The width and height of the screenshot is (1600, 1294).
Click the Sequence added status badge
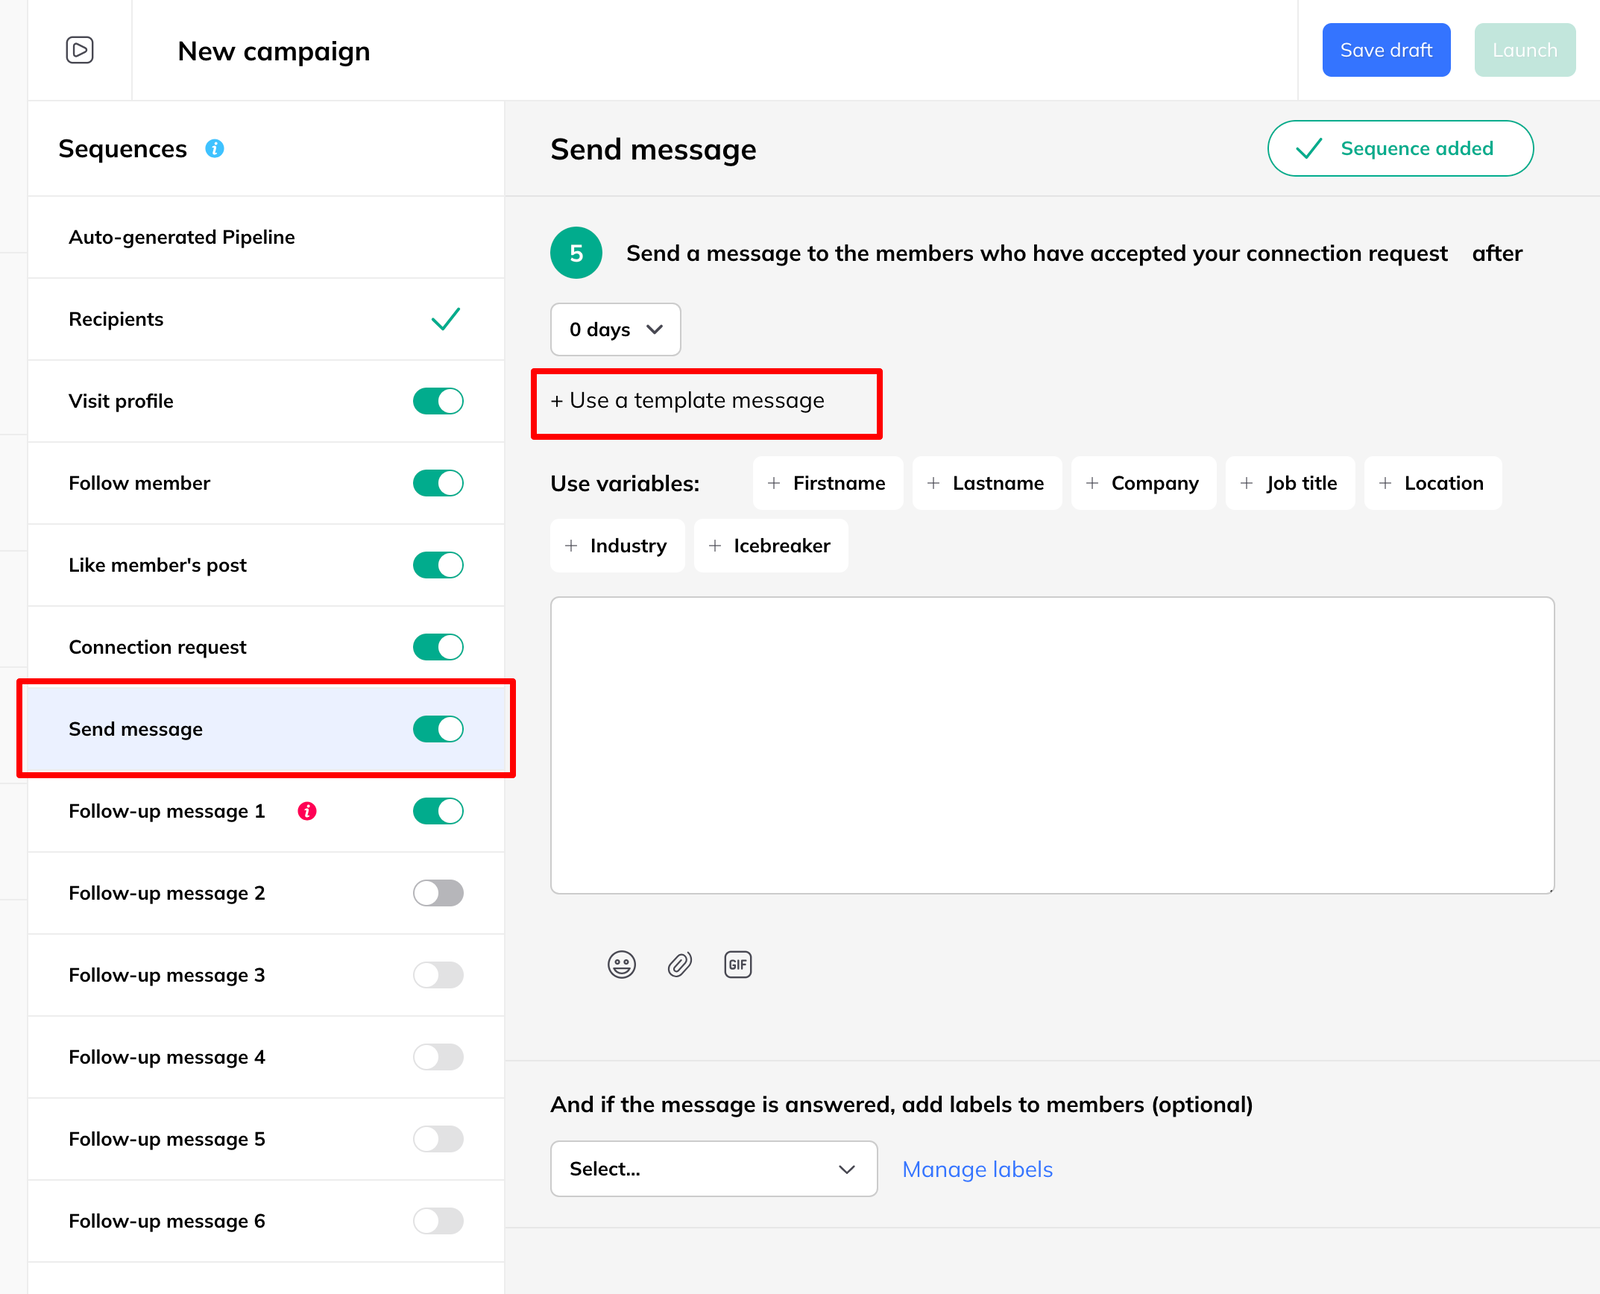(x=1400, y=149)
